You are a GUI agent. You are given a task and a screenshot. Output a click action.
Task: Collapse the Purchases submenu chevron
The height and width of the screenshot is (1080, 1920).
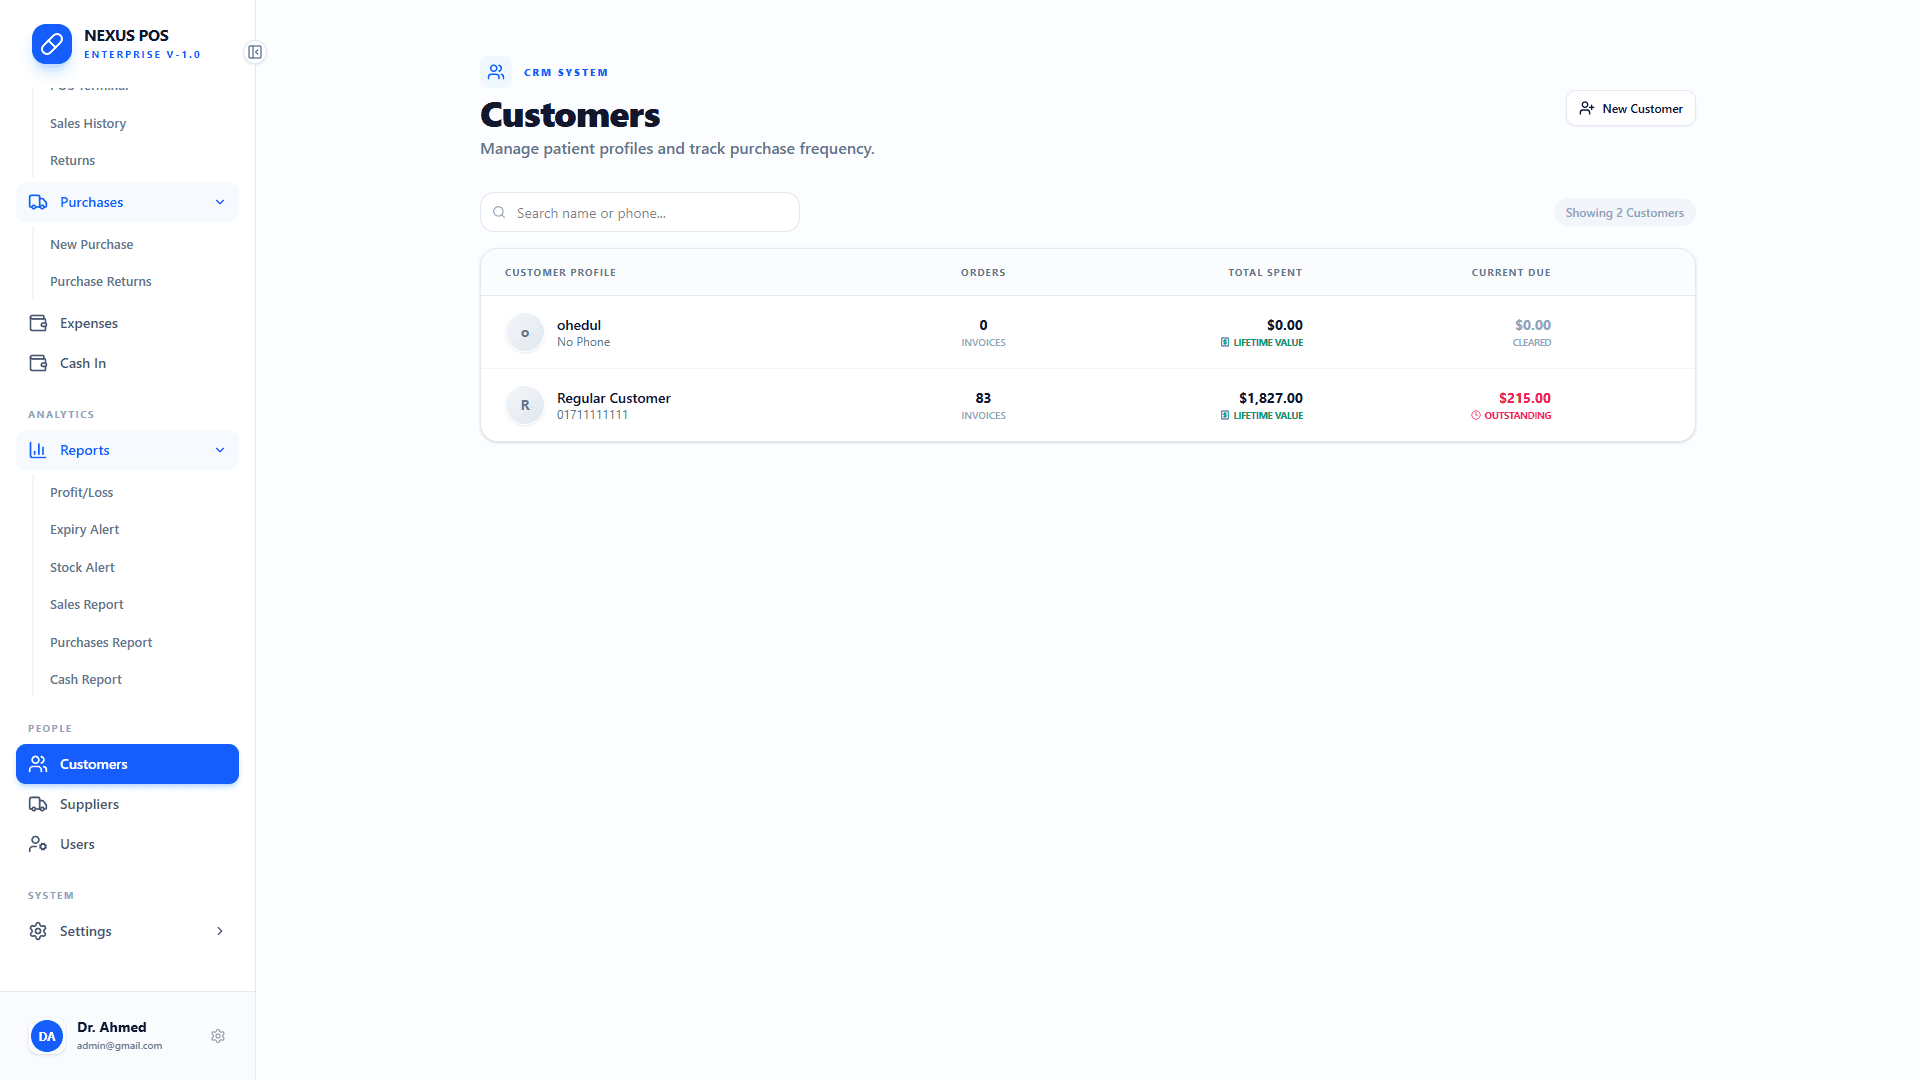(220, 202)
